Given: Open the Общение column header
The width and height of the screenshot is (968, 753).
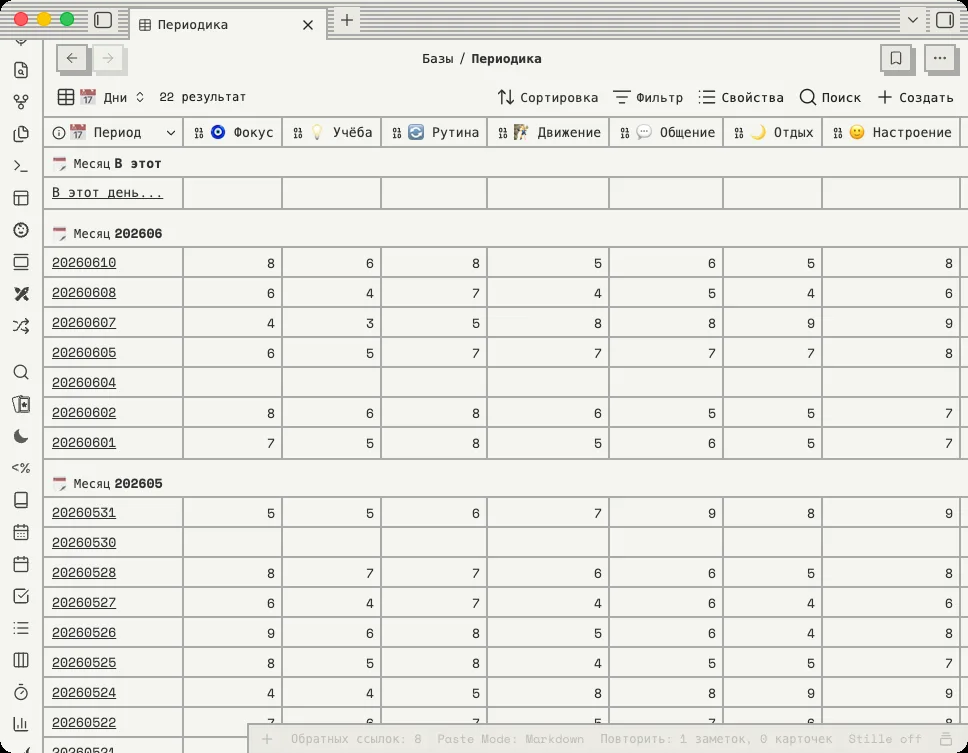Looking at the screenshot, I should (x=666, y=133).
